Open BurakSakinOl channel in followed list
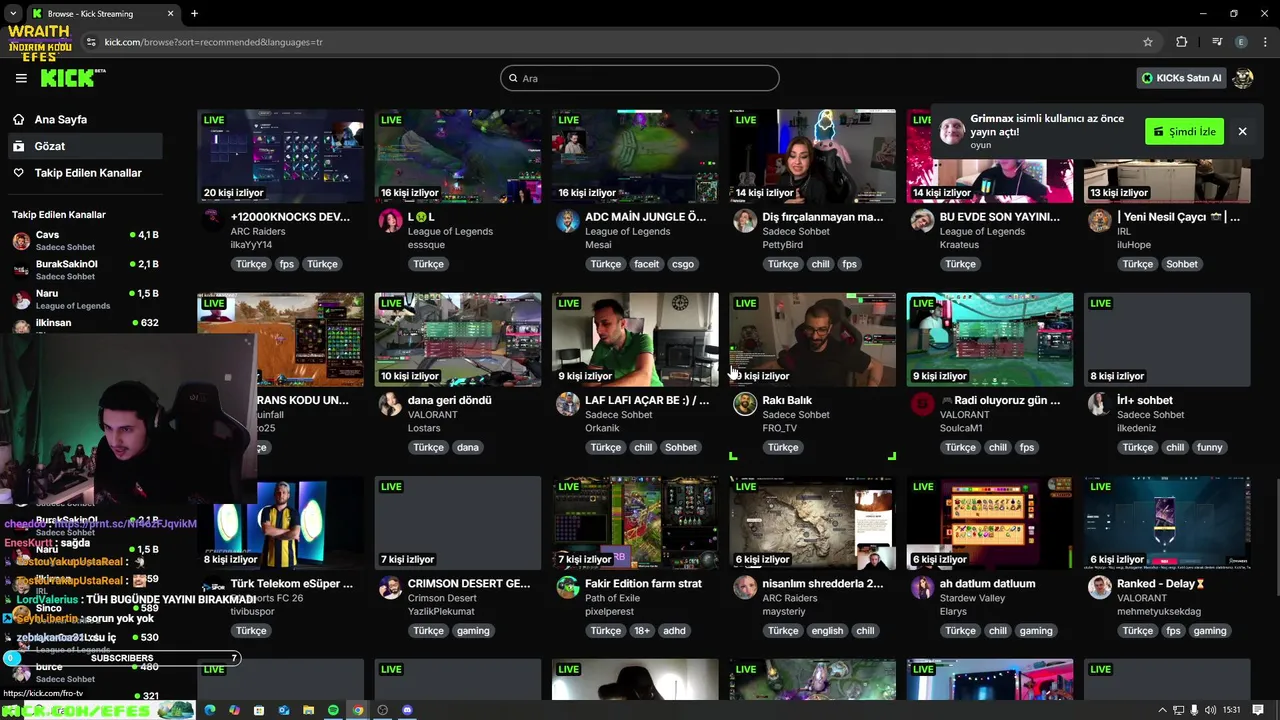Viewport: 1280px width, 720px height. click(85, 270)
